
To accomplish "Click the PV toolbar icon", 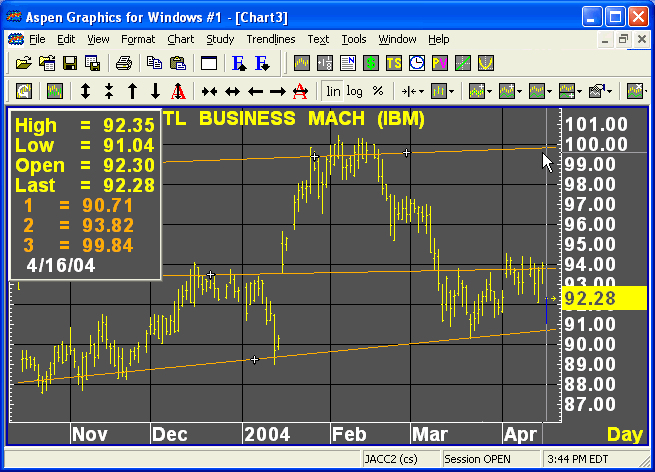I will [439, 63].
